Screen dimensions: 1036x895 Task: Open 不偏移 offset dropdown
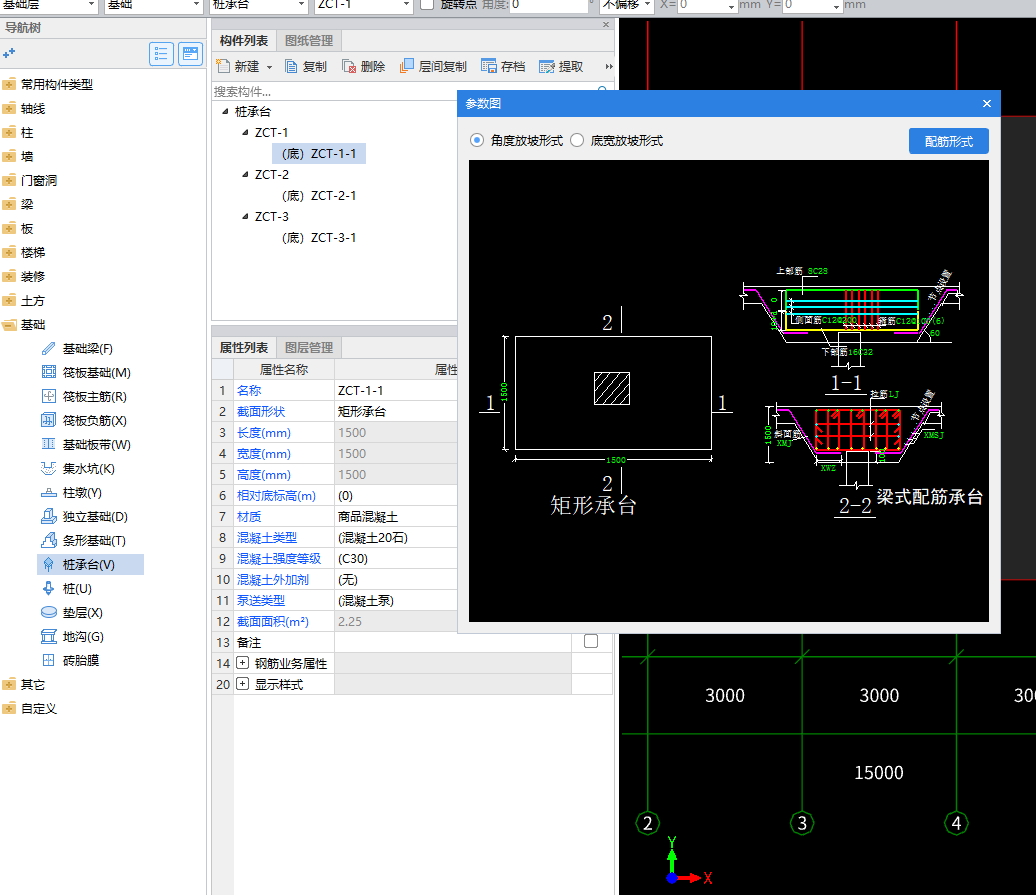pos(648,5)
